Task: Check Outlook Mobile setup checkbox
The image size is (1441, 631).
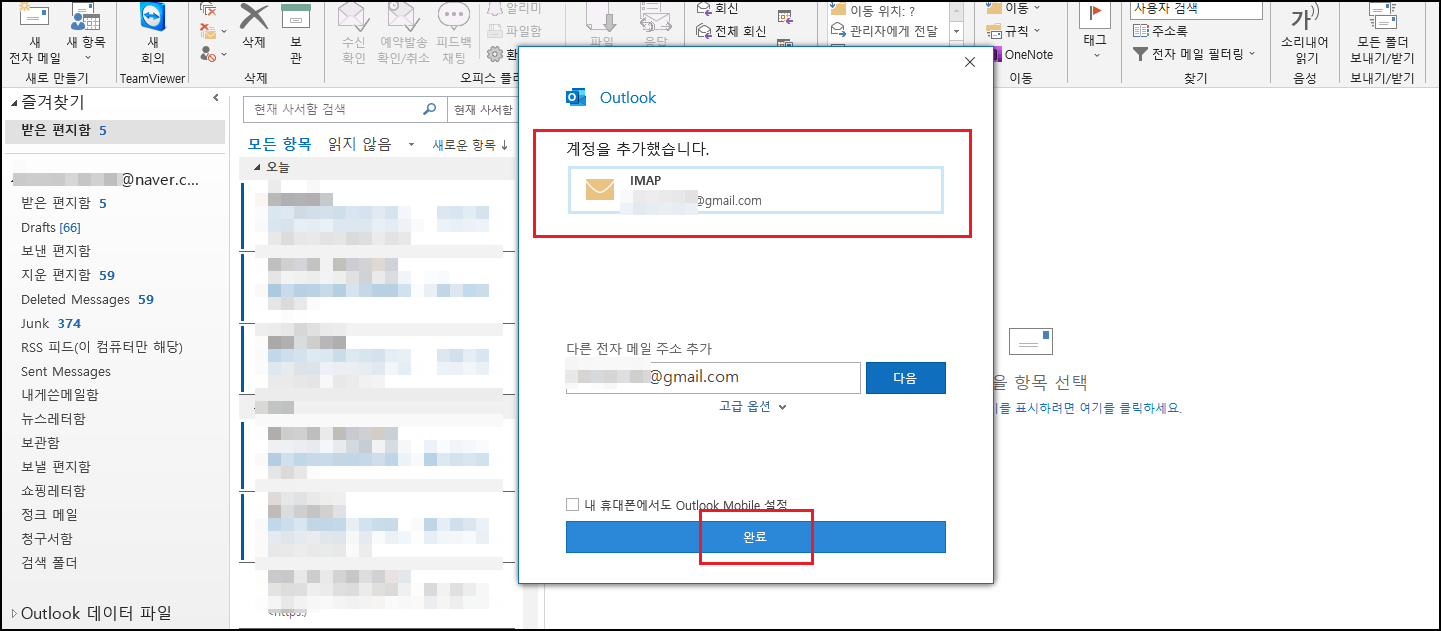Action: 572,505
